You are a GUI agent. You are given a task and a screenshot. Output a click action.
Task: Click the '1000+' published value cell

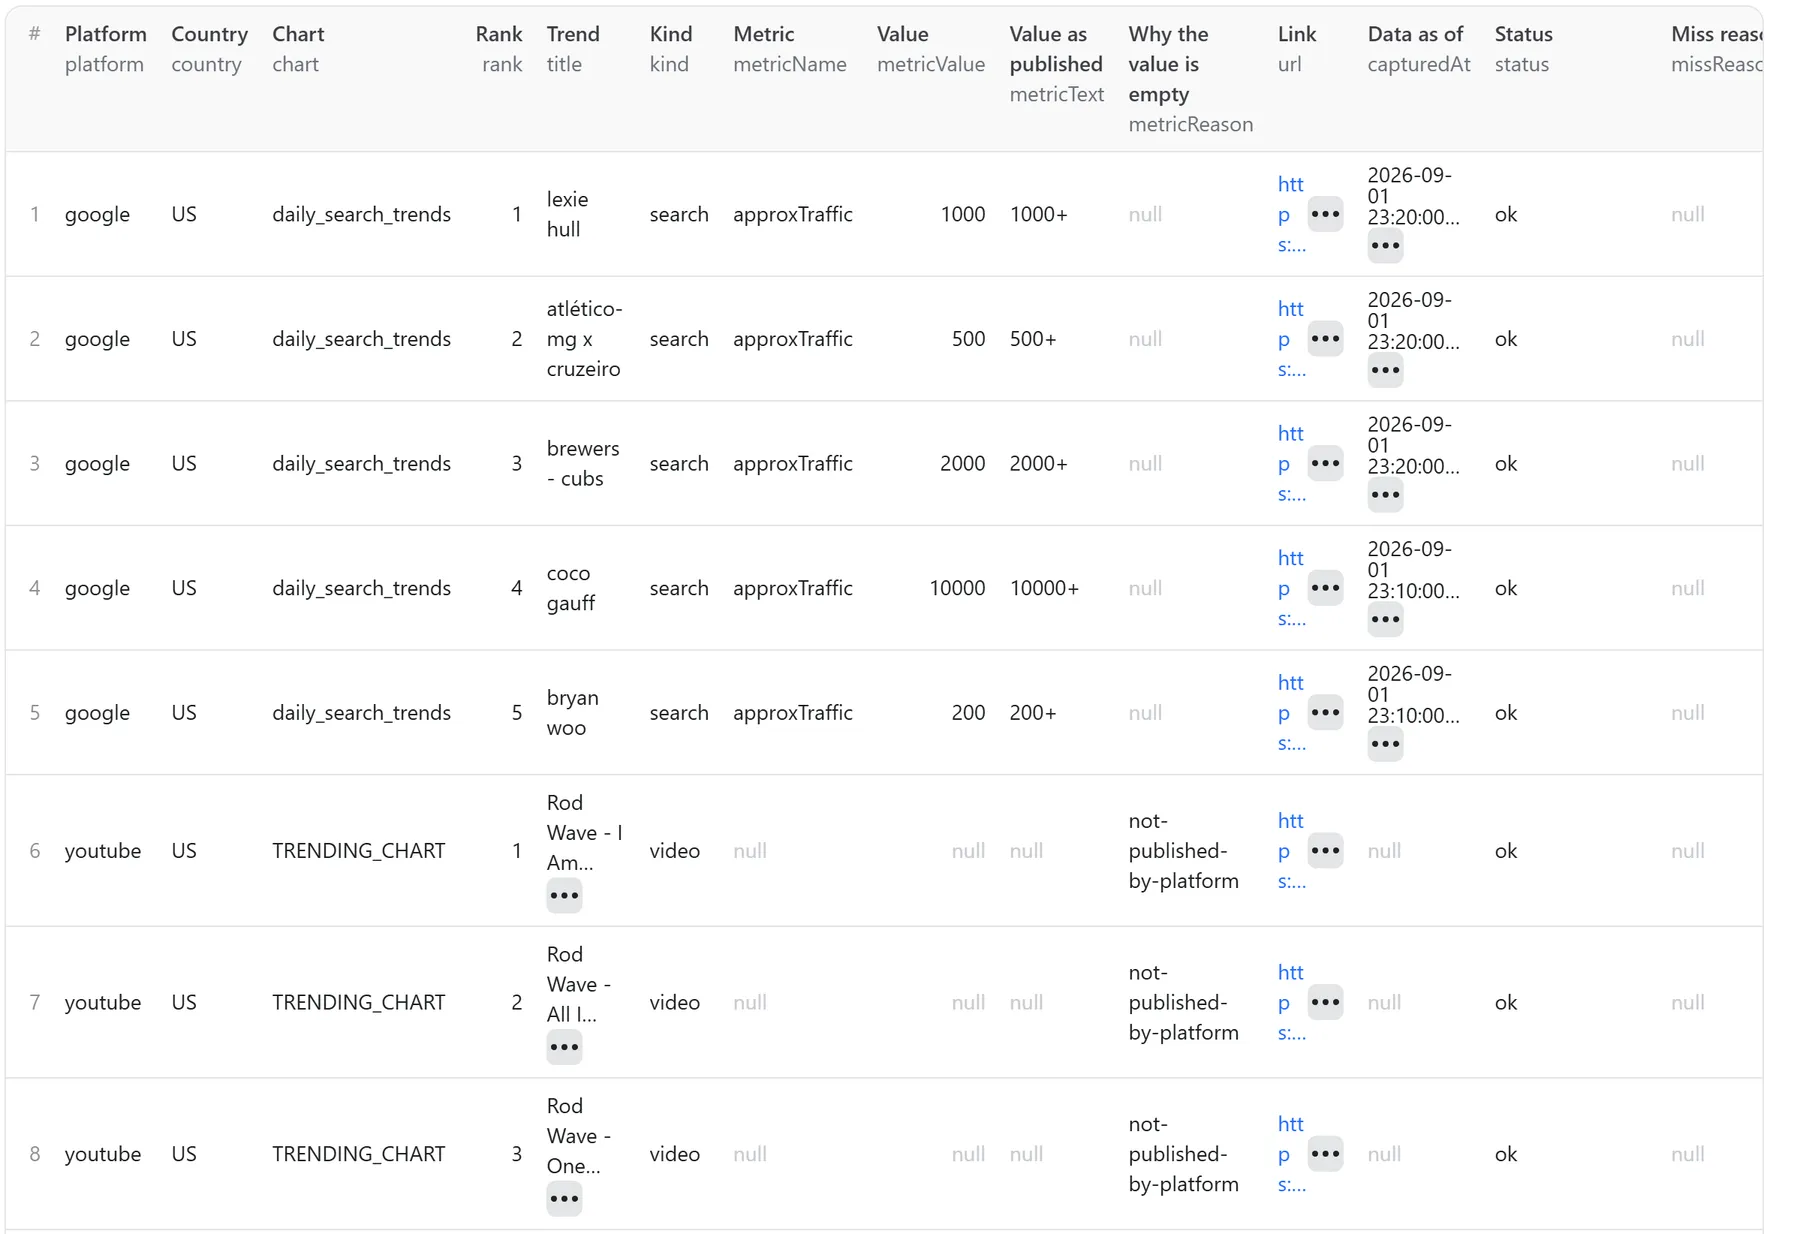tap(1038, 214)
